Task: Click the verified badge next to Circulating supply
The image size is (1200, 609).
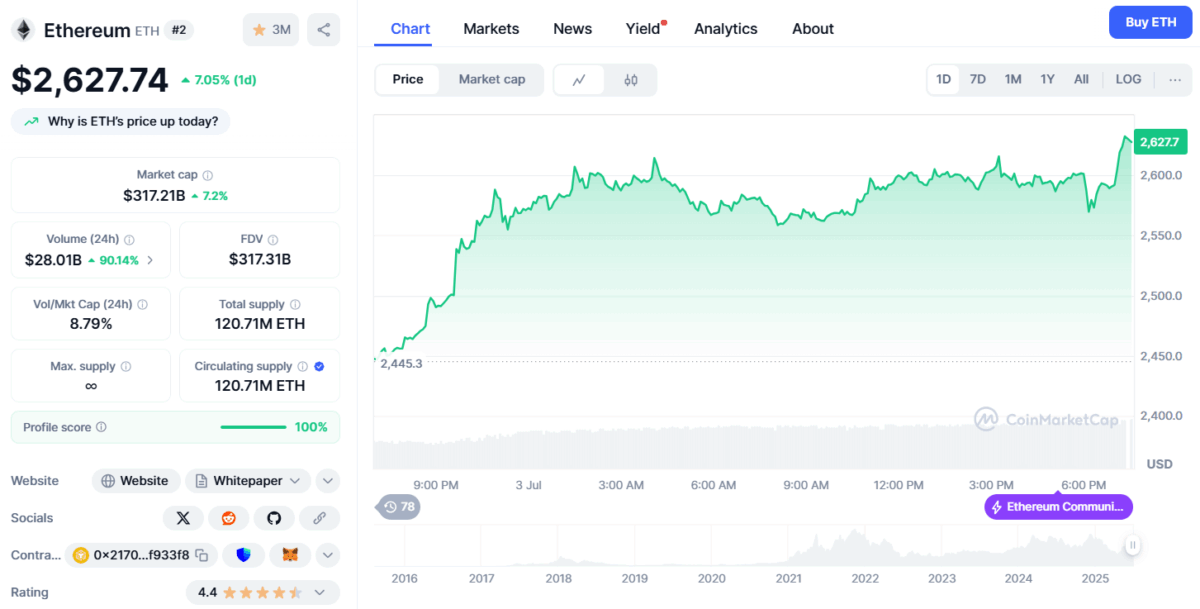Action: (319, 367)
